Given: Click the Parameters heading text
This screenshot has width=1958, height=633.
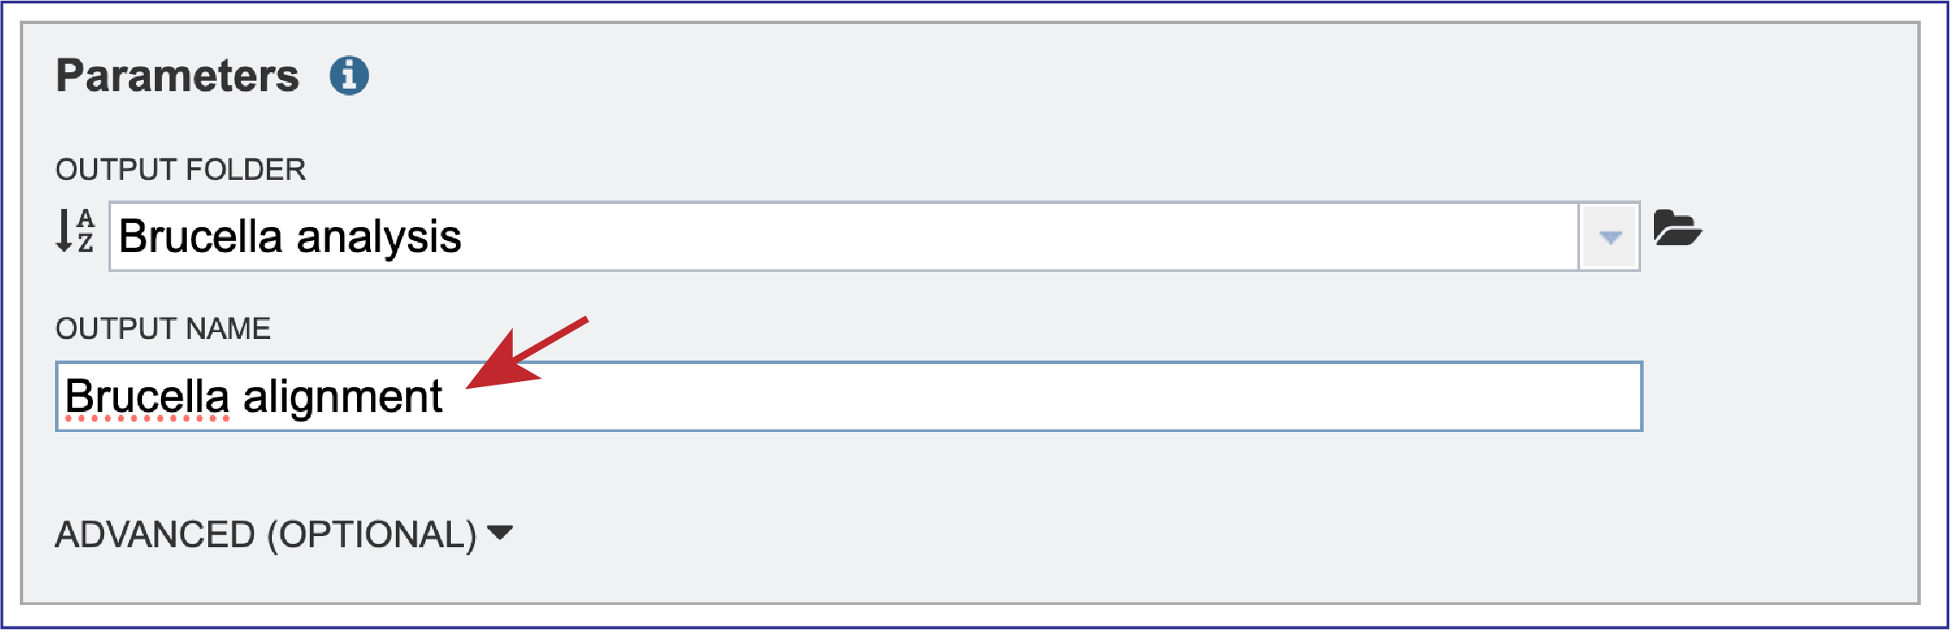Looking at the screenshot, I should 177,74.
